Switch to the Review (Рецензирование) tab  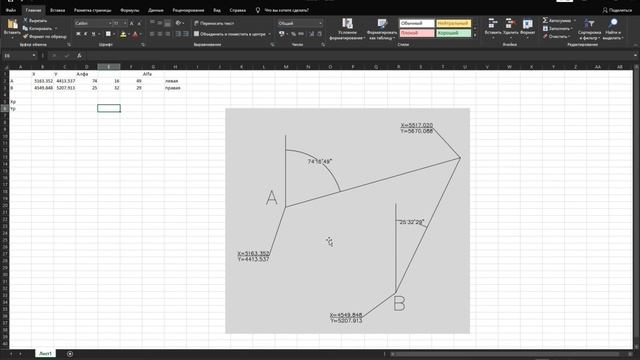coord(188,10)
